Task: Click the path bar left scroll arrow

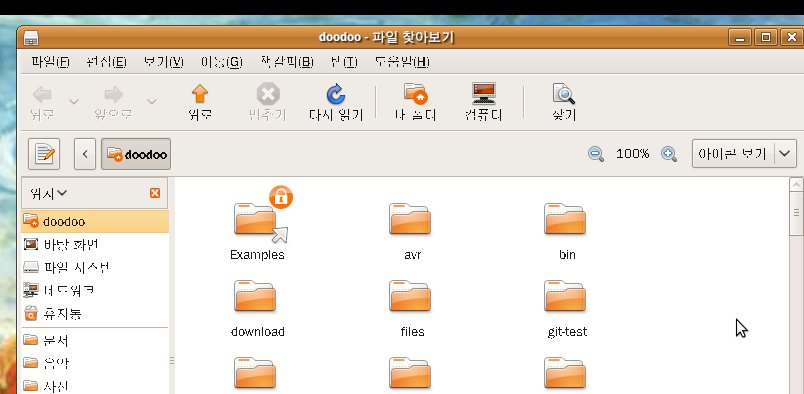Action: point(85,154)
